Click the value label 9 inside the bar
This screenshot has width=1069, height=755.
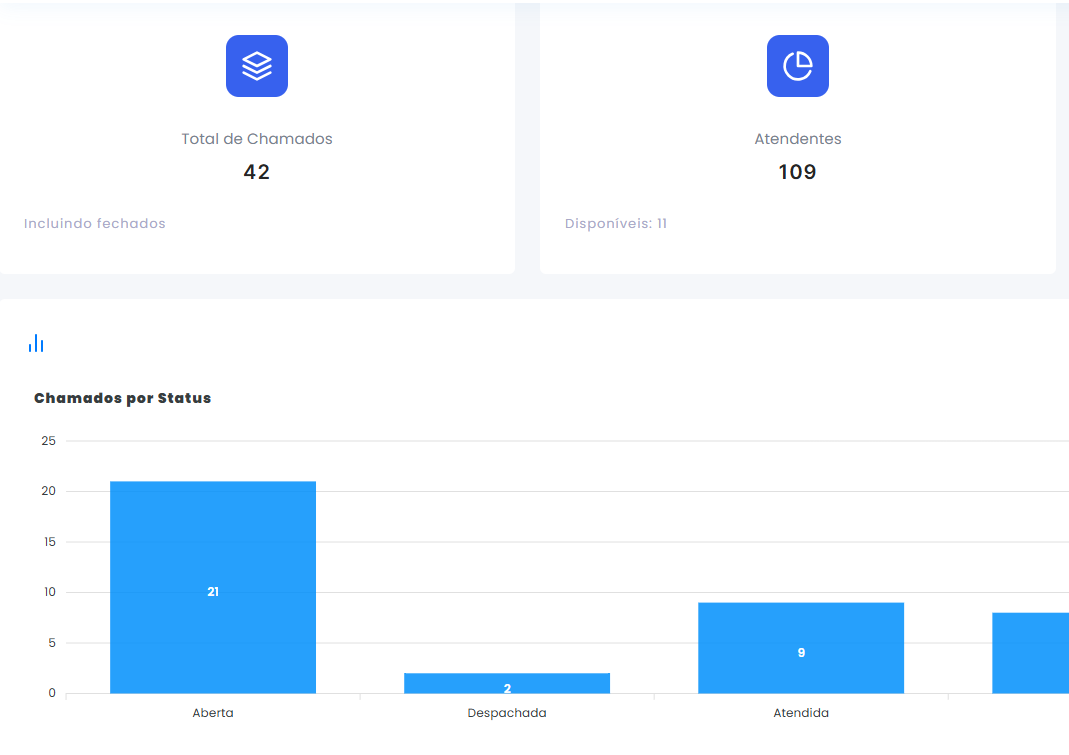coord(801,653)
